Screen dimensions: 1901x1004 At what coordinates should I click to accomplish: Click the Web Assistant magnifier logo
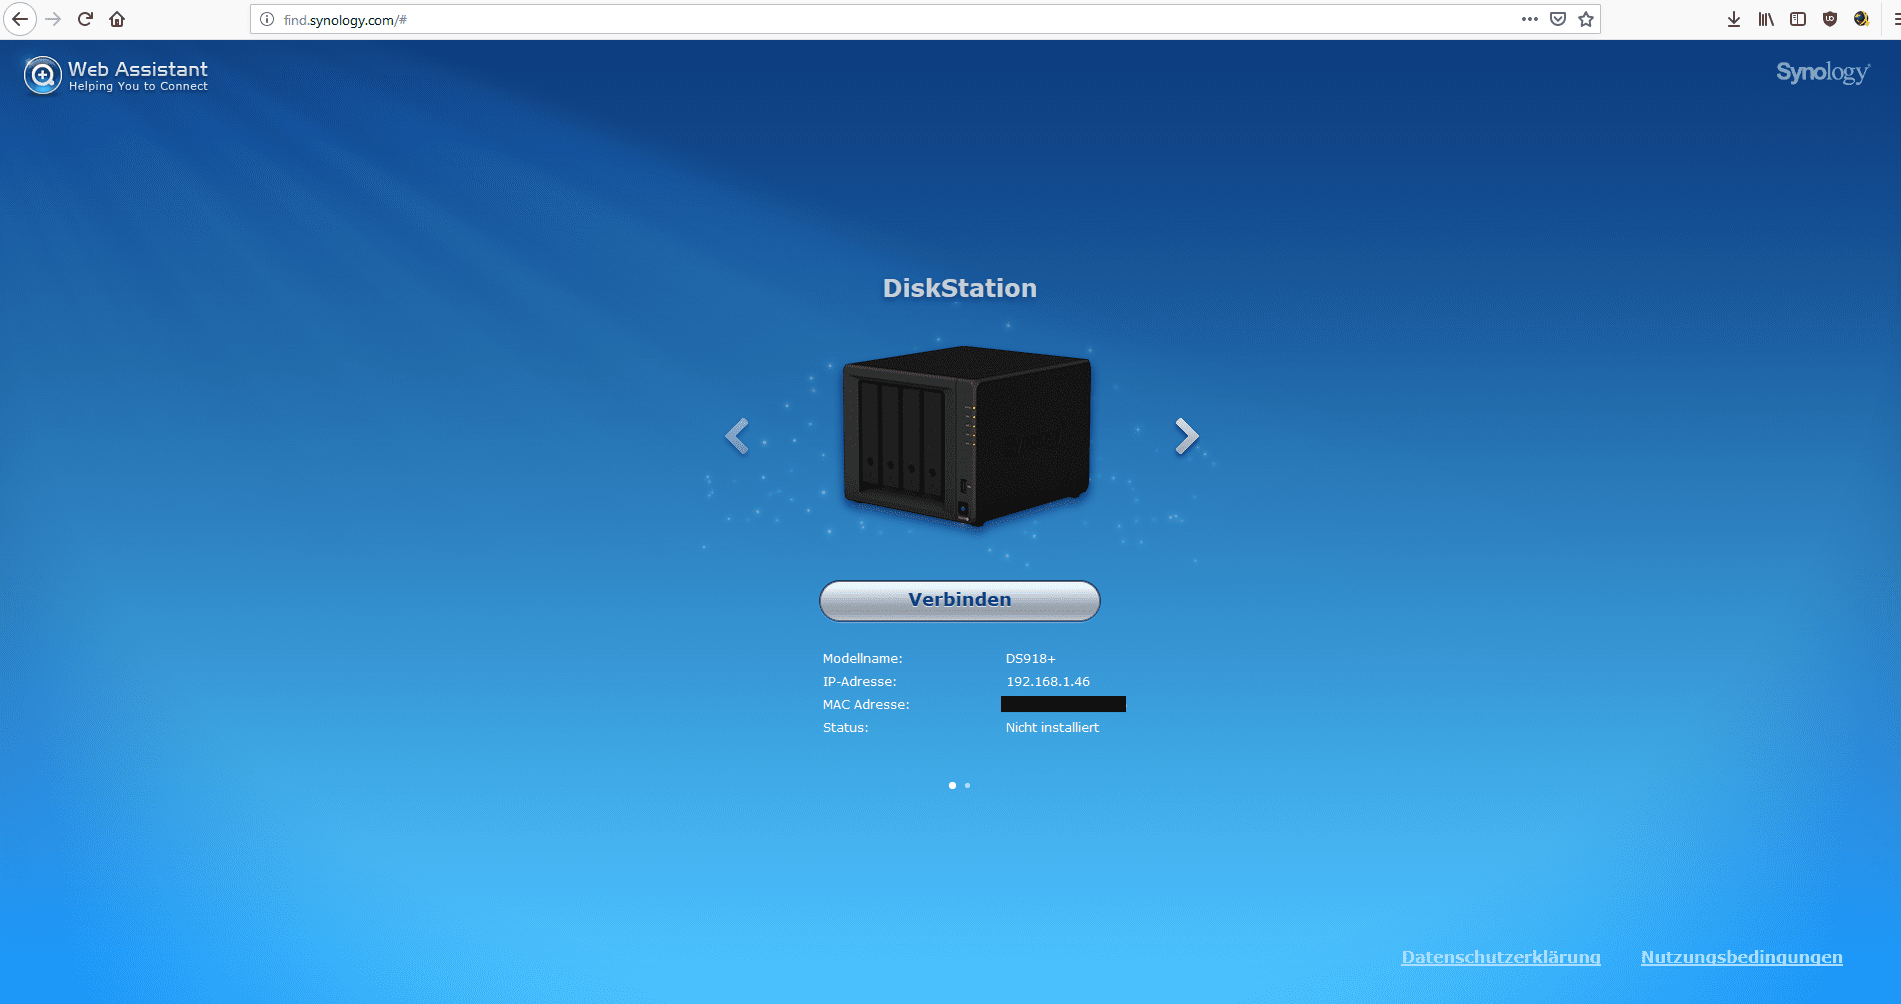42,75
